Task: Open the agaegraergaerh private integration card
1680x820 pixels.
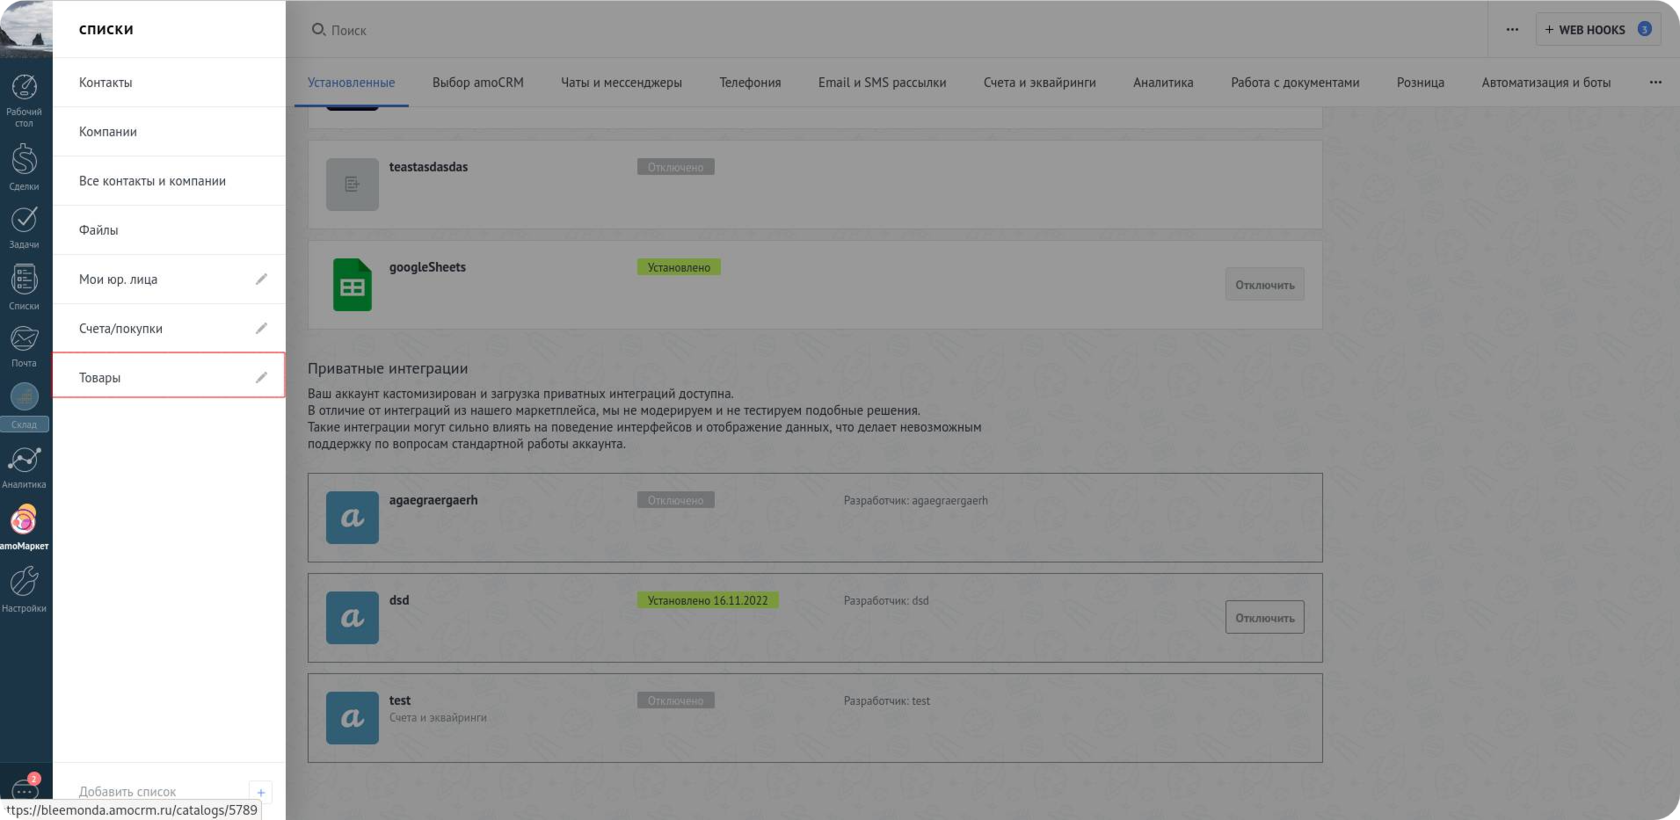Action: coord(814,517)
